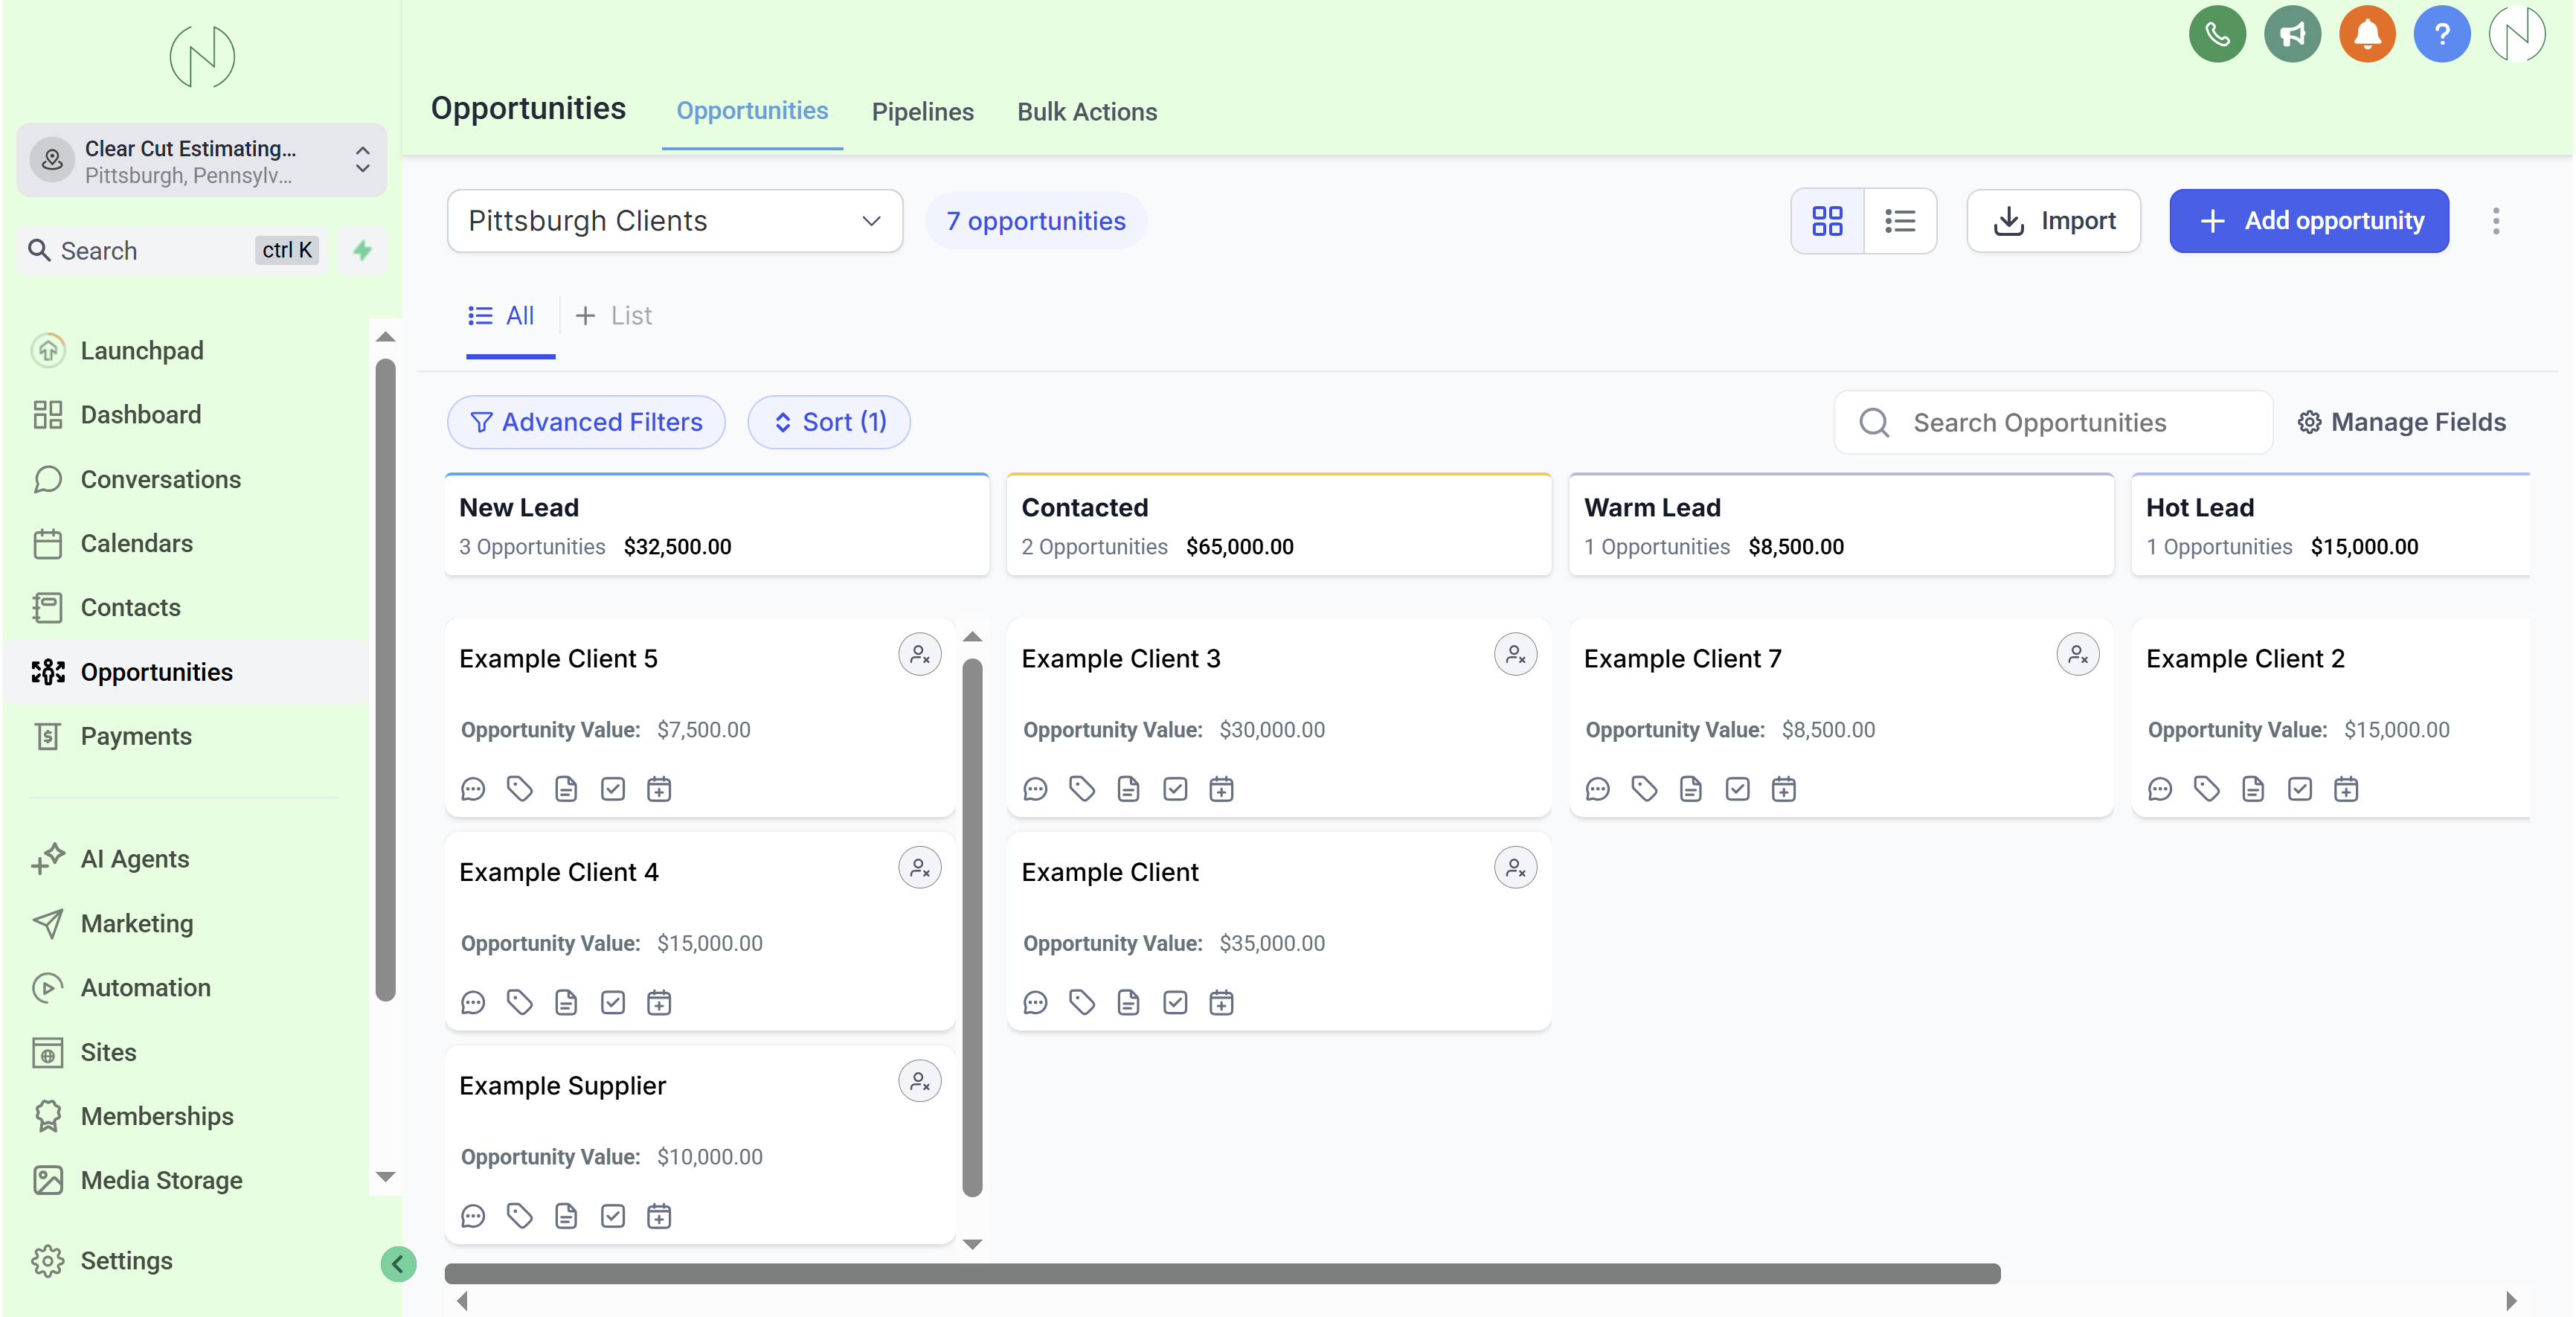
Task: Open the Bulk Actions tab
Action: pyautogui.click(x=1087, y=112)
